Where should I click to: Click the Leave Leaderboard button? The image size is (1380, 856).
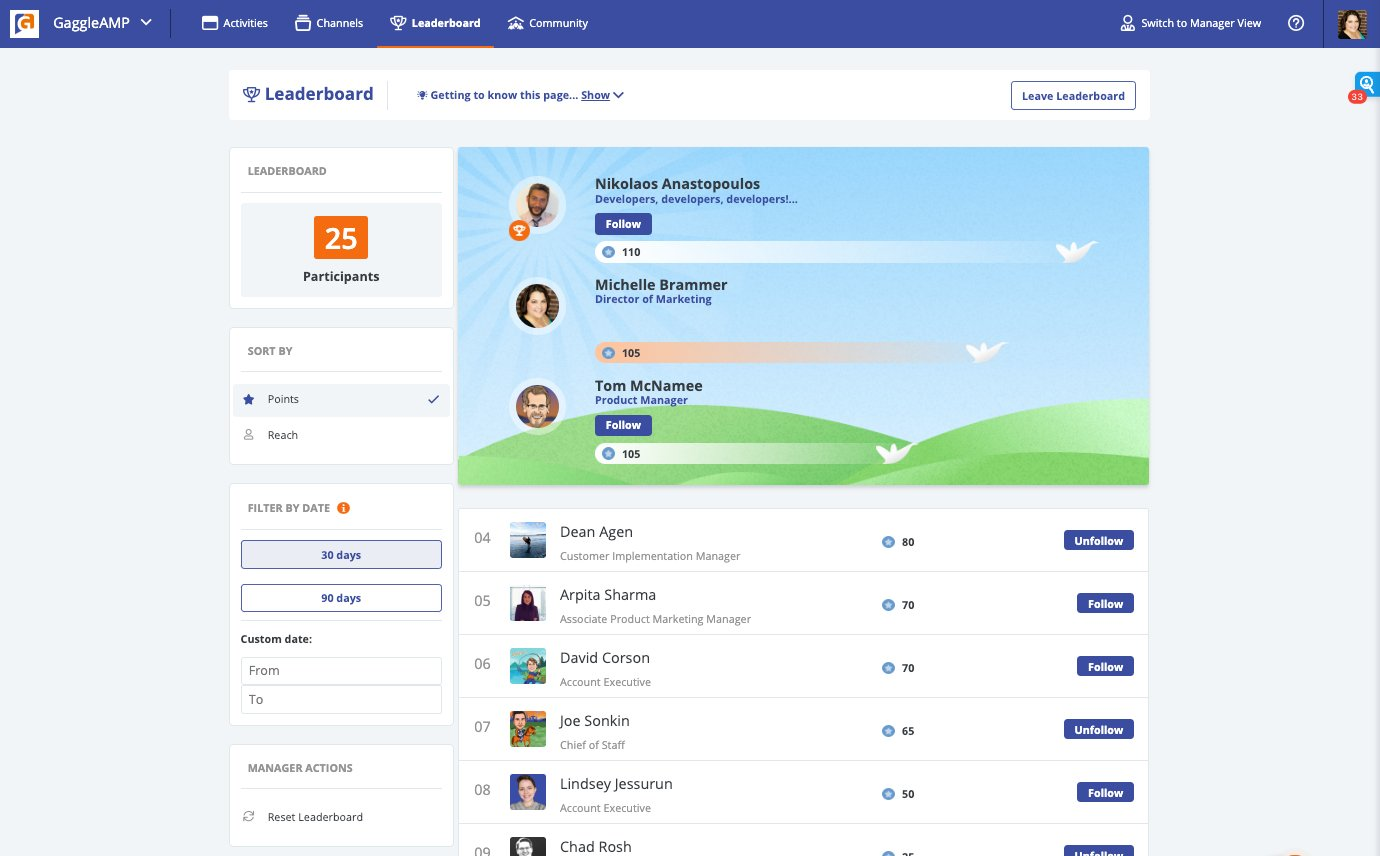pyautogui.click(x=1073, y=95)
